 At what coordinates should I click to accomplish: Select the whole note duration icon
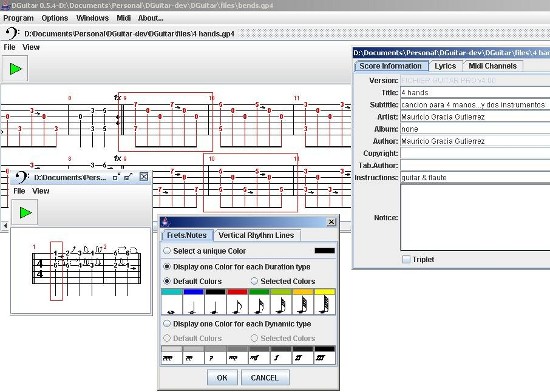[172, 304]
